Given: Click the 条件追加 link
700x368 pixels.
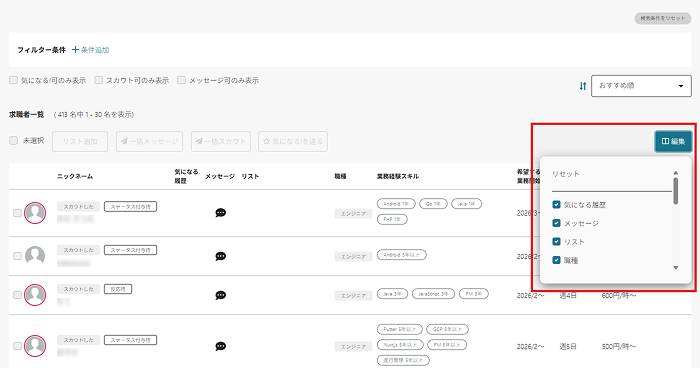Looking at the screenshot, I should coord(91,50).
